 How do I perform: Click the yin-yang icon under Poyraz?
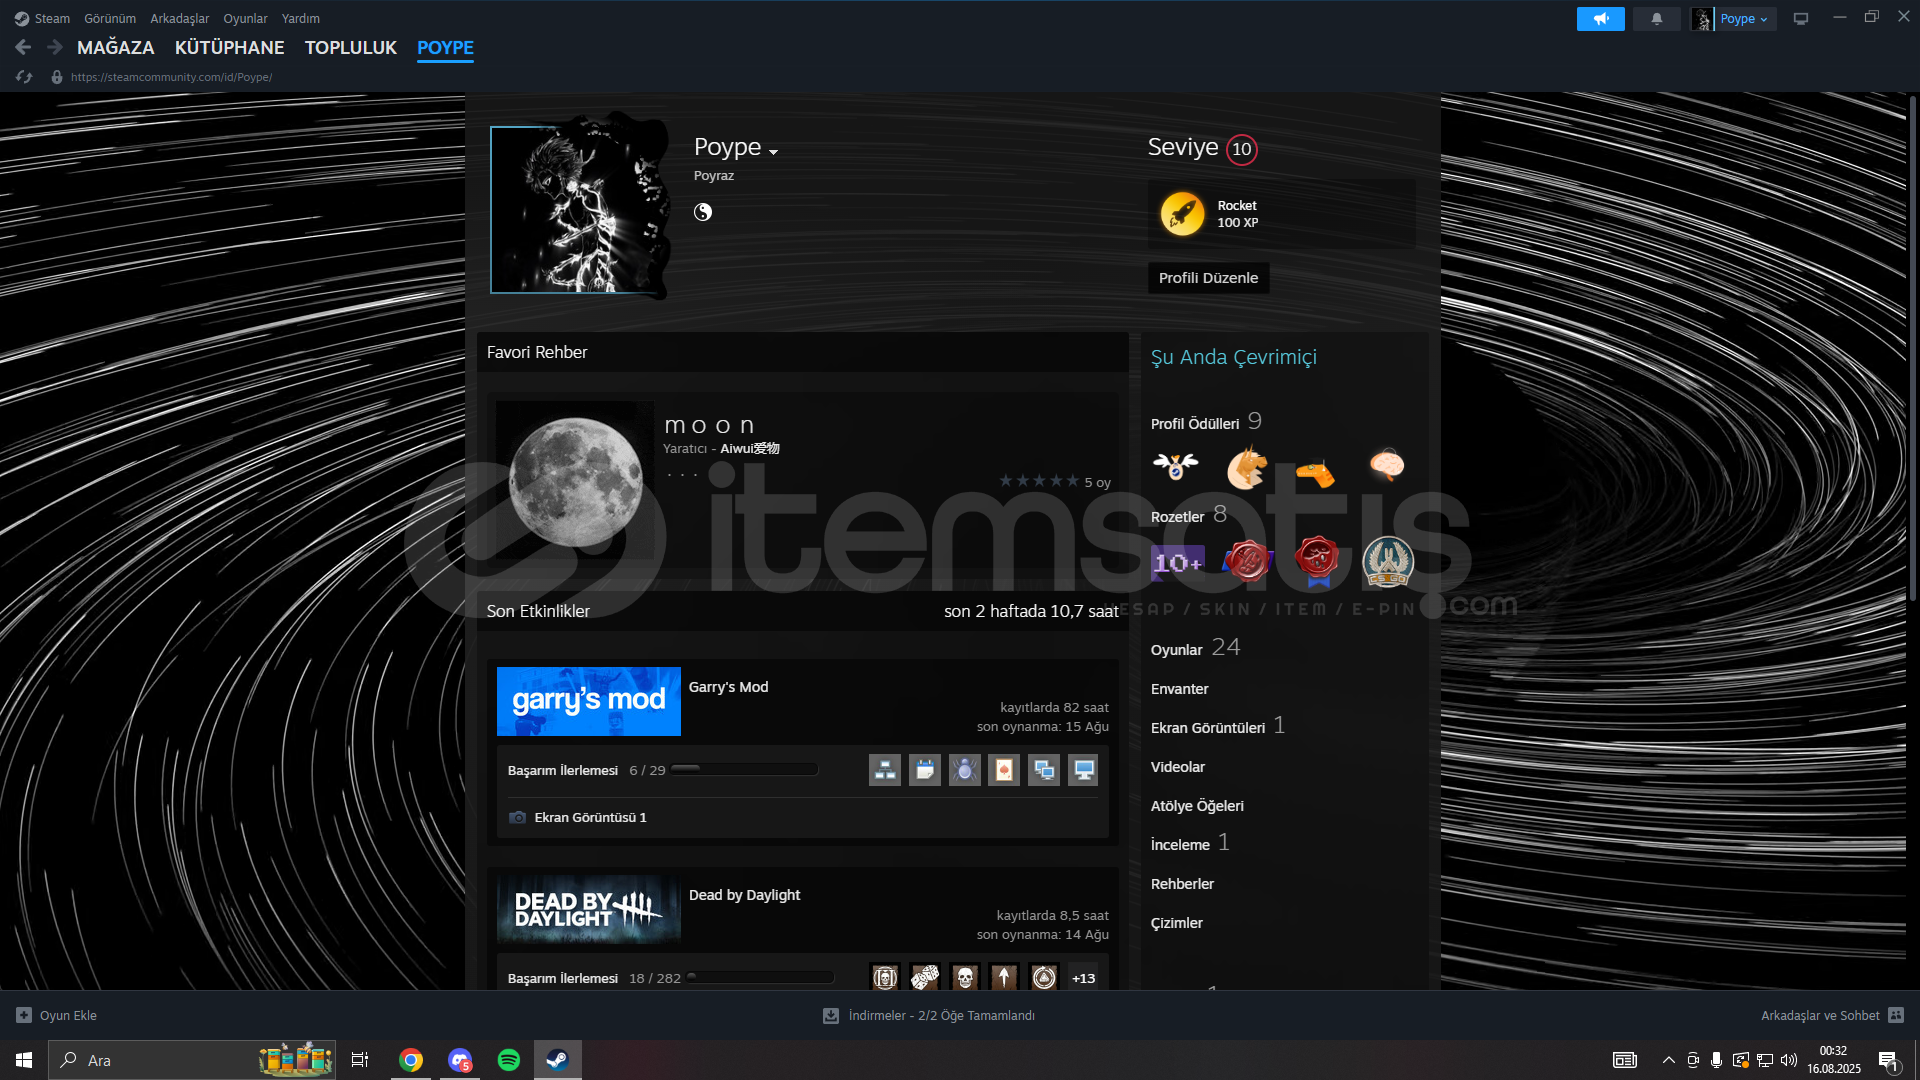pyautogui.click(x=703, y=212)
